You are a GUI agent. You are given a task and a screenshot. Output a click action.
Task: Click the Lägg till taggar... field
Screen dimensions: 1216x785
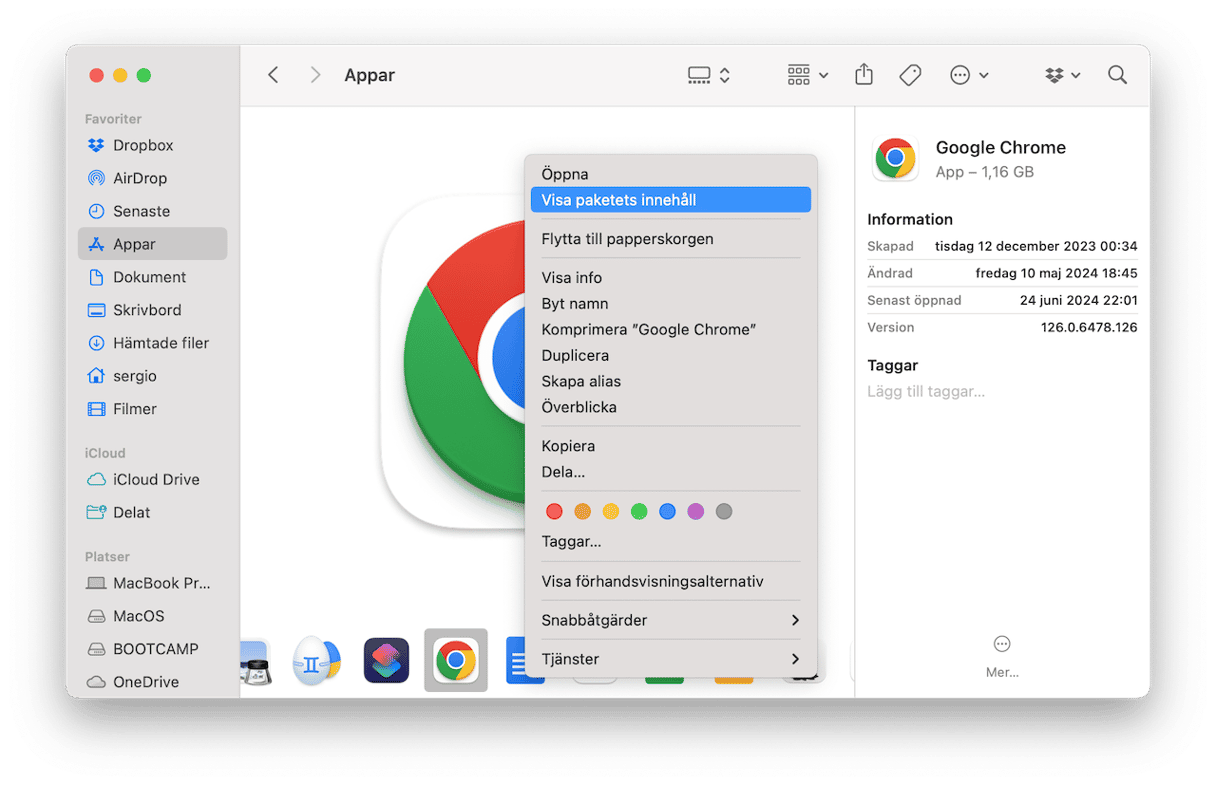click(x=926, y=392)
